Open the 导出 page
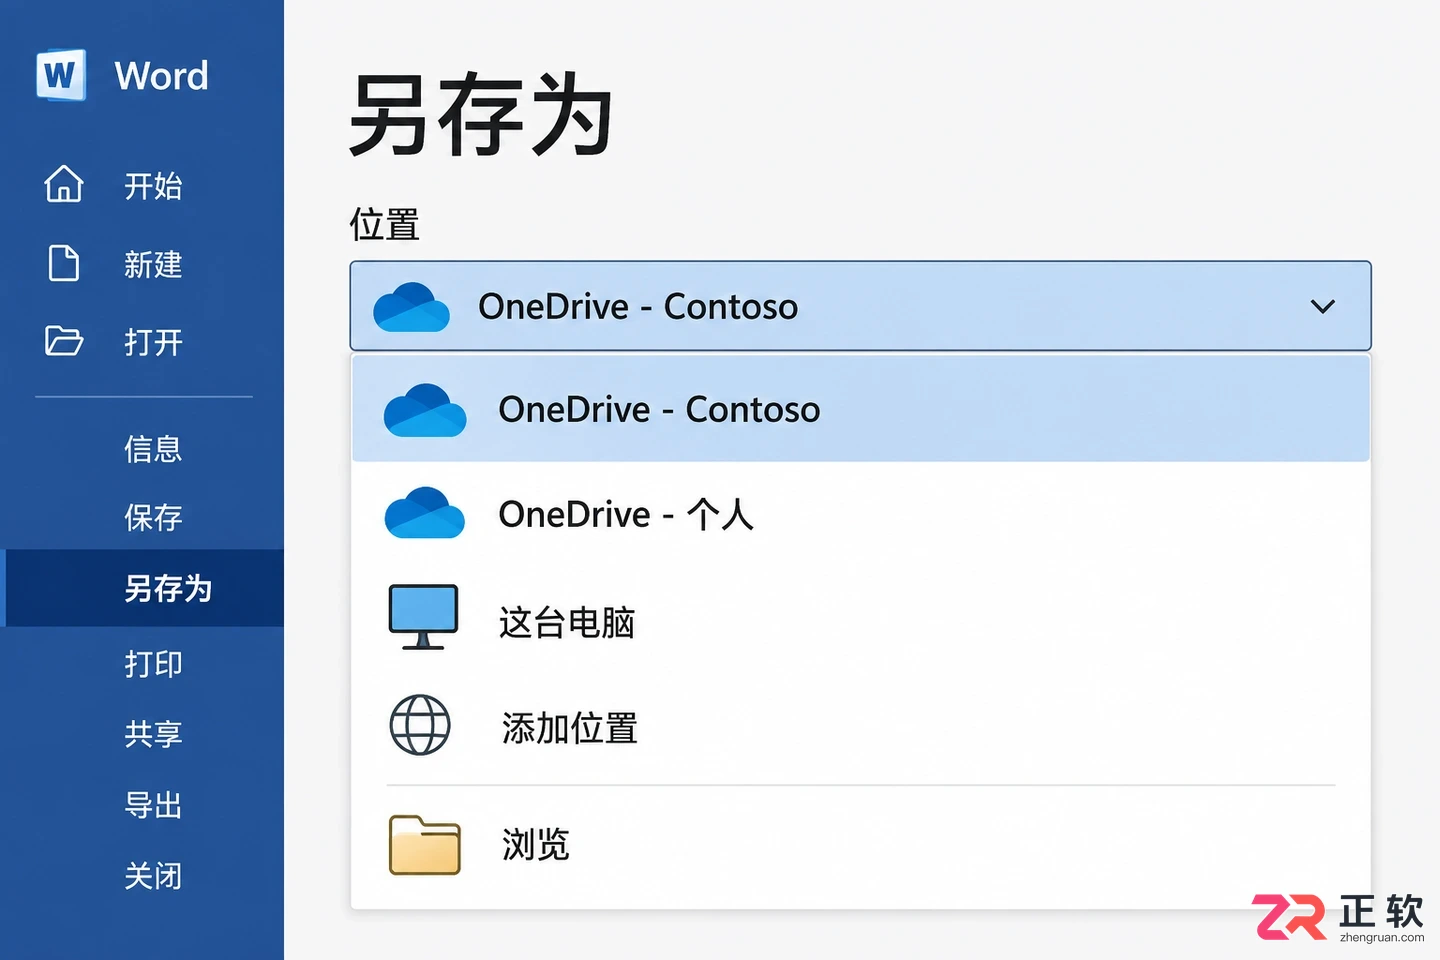The height and width of the screenshot is (960, 1440). [x=153, y=805]
